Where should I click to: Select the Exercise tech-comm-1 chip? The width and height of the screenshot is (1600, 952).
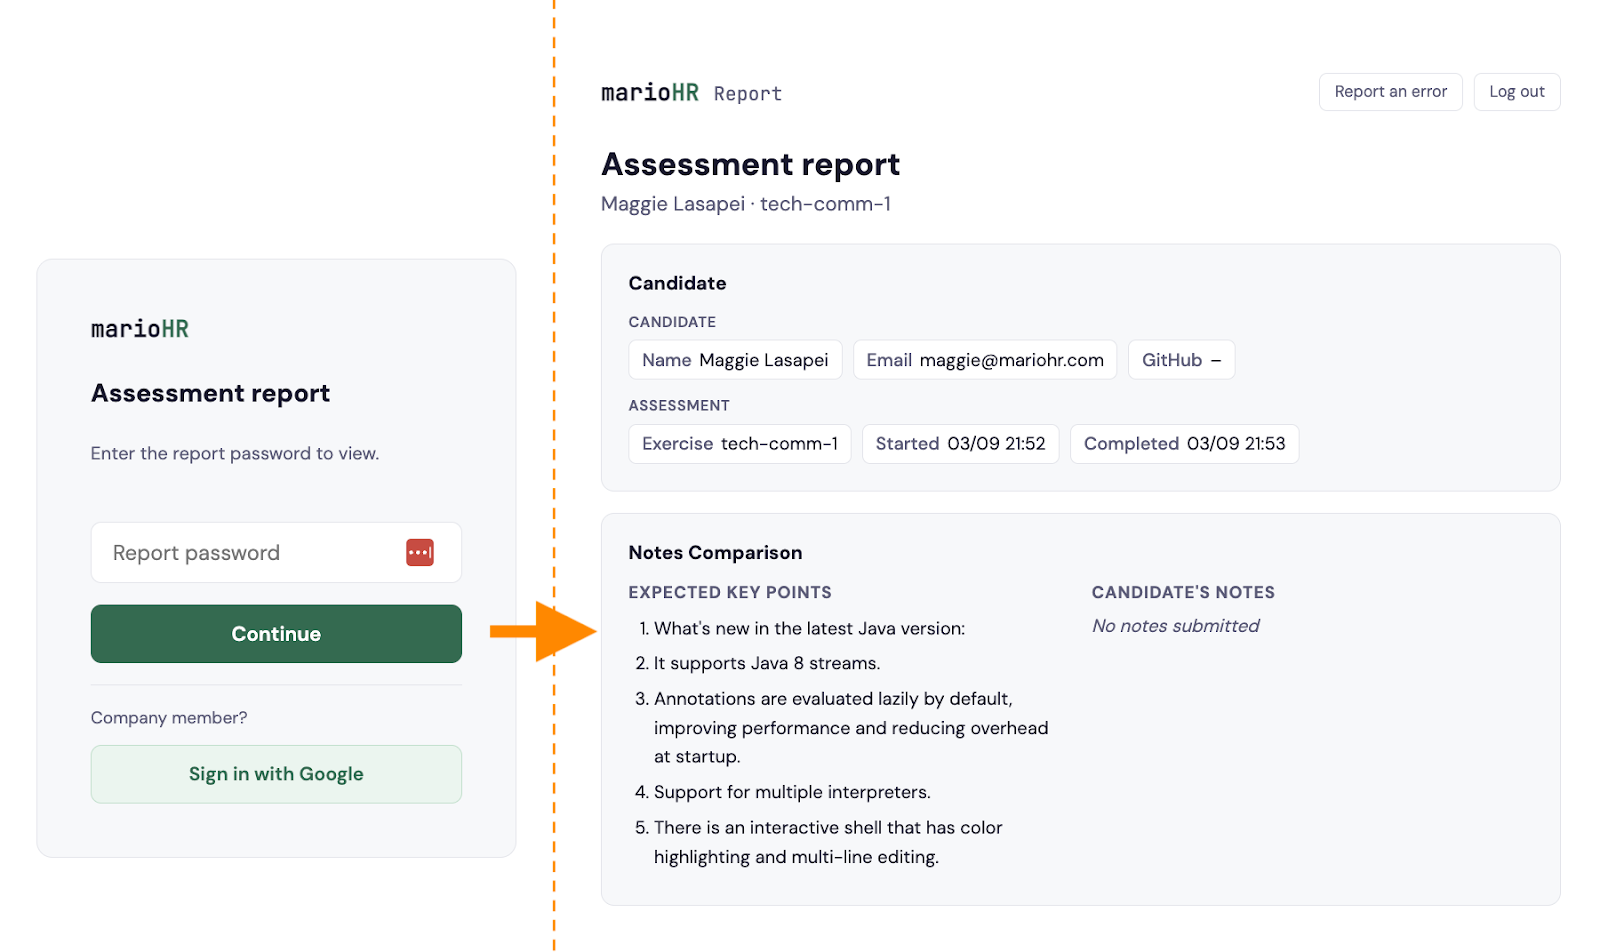click(739, 444)
